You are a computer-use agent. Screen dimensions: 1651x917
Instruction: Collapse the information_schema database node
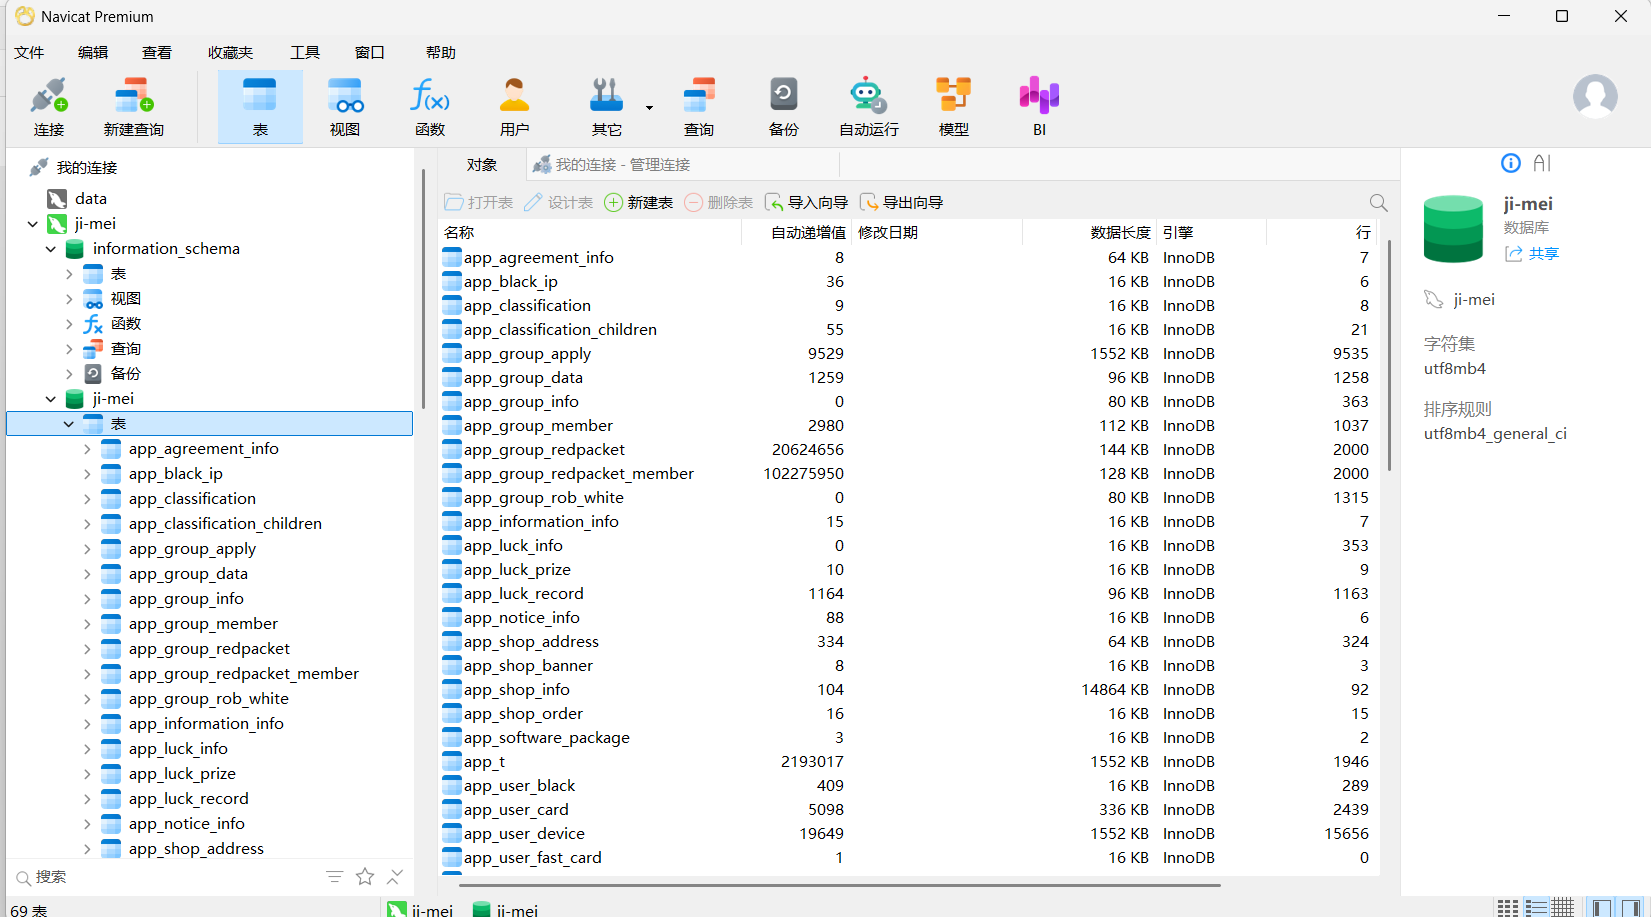tap(51, 249)
